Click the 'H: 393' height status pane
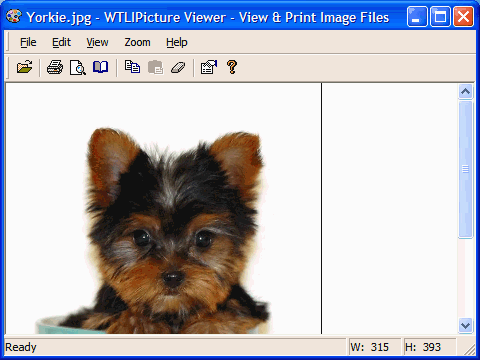Viewport: 480px width, 360px height. [x=429, y=347]
